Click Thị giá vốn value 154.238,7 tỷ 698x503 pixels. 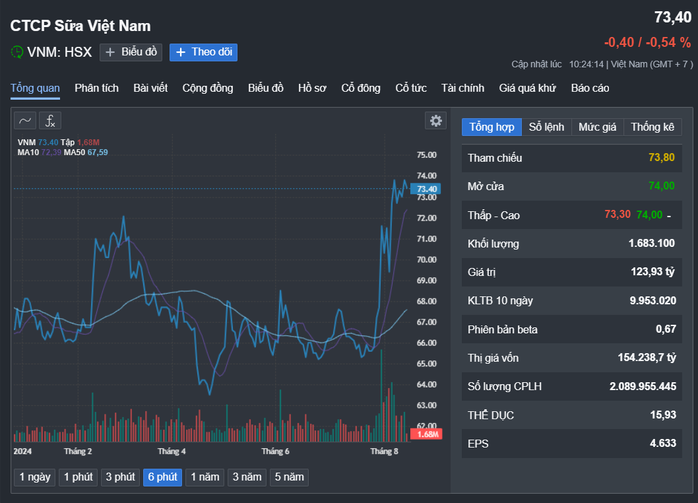click(x=647, y=358)
